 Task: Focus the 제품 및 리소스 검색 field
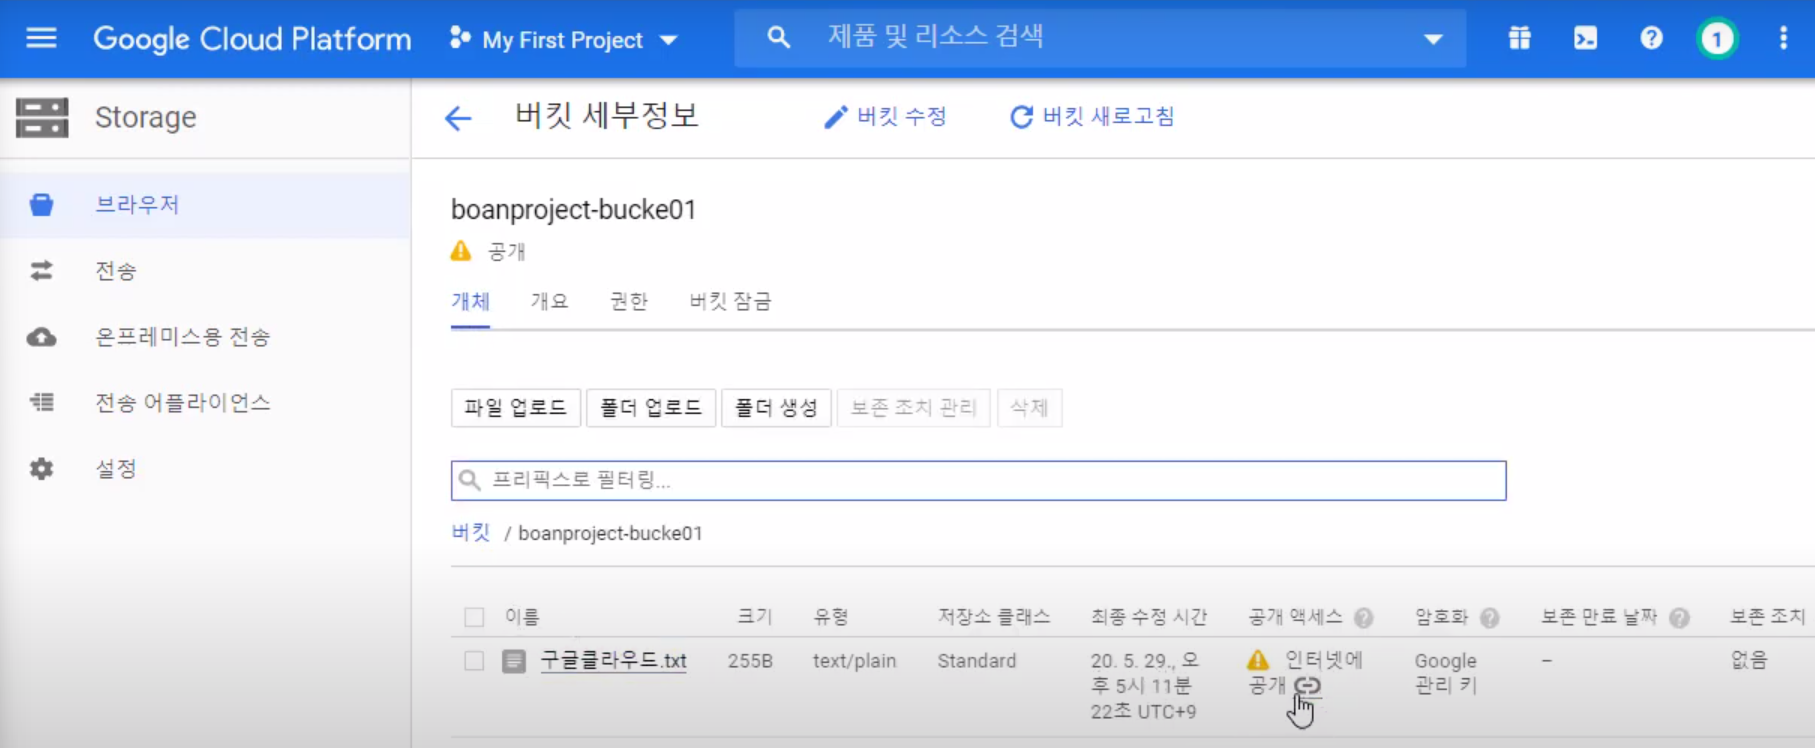pos(1100,38)
